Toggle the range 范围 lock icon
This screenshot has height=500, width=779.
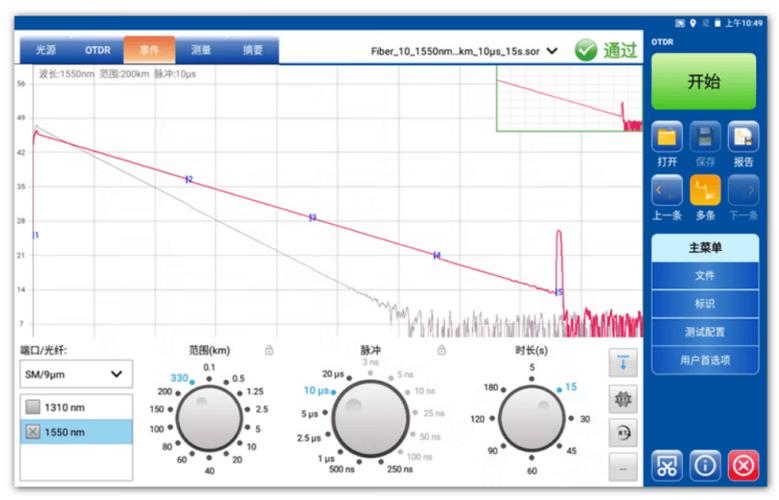(269, 350)
